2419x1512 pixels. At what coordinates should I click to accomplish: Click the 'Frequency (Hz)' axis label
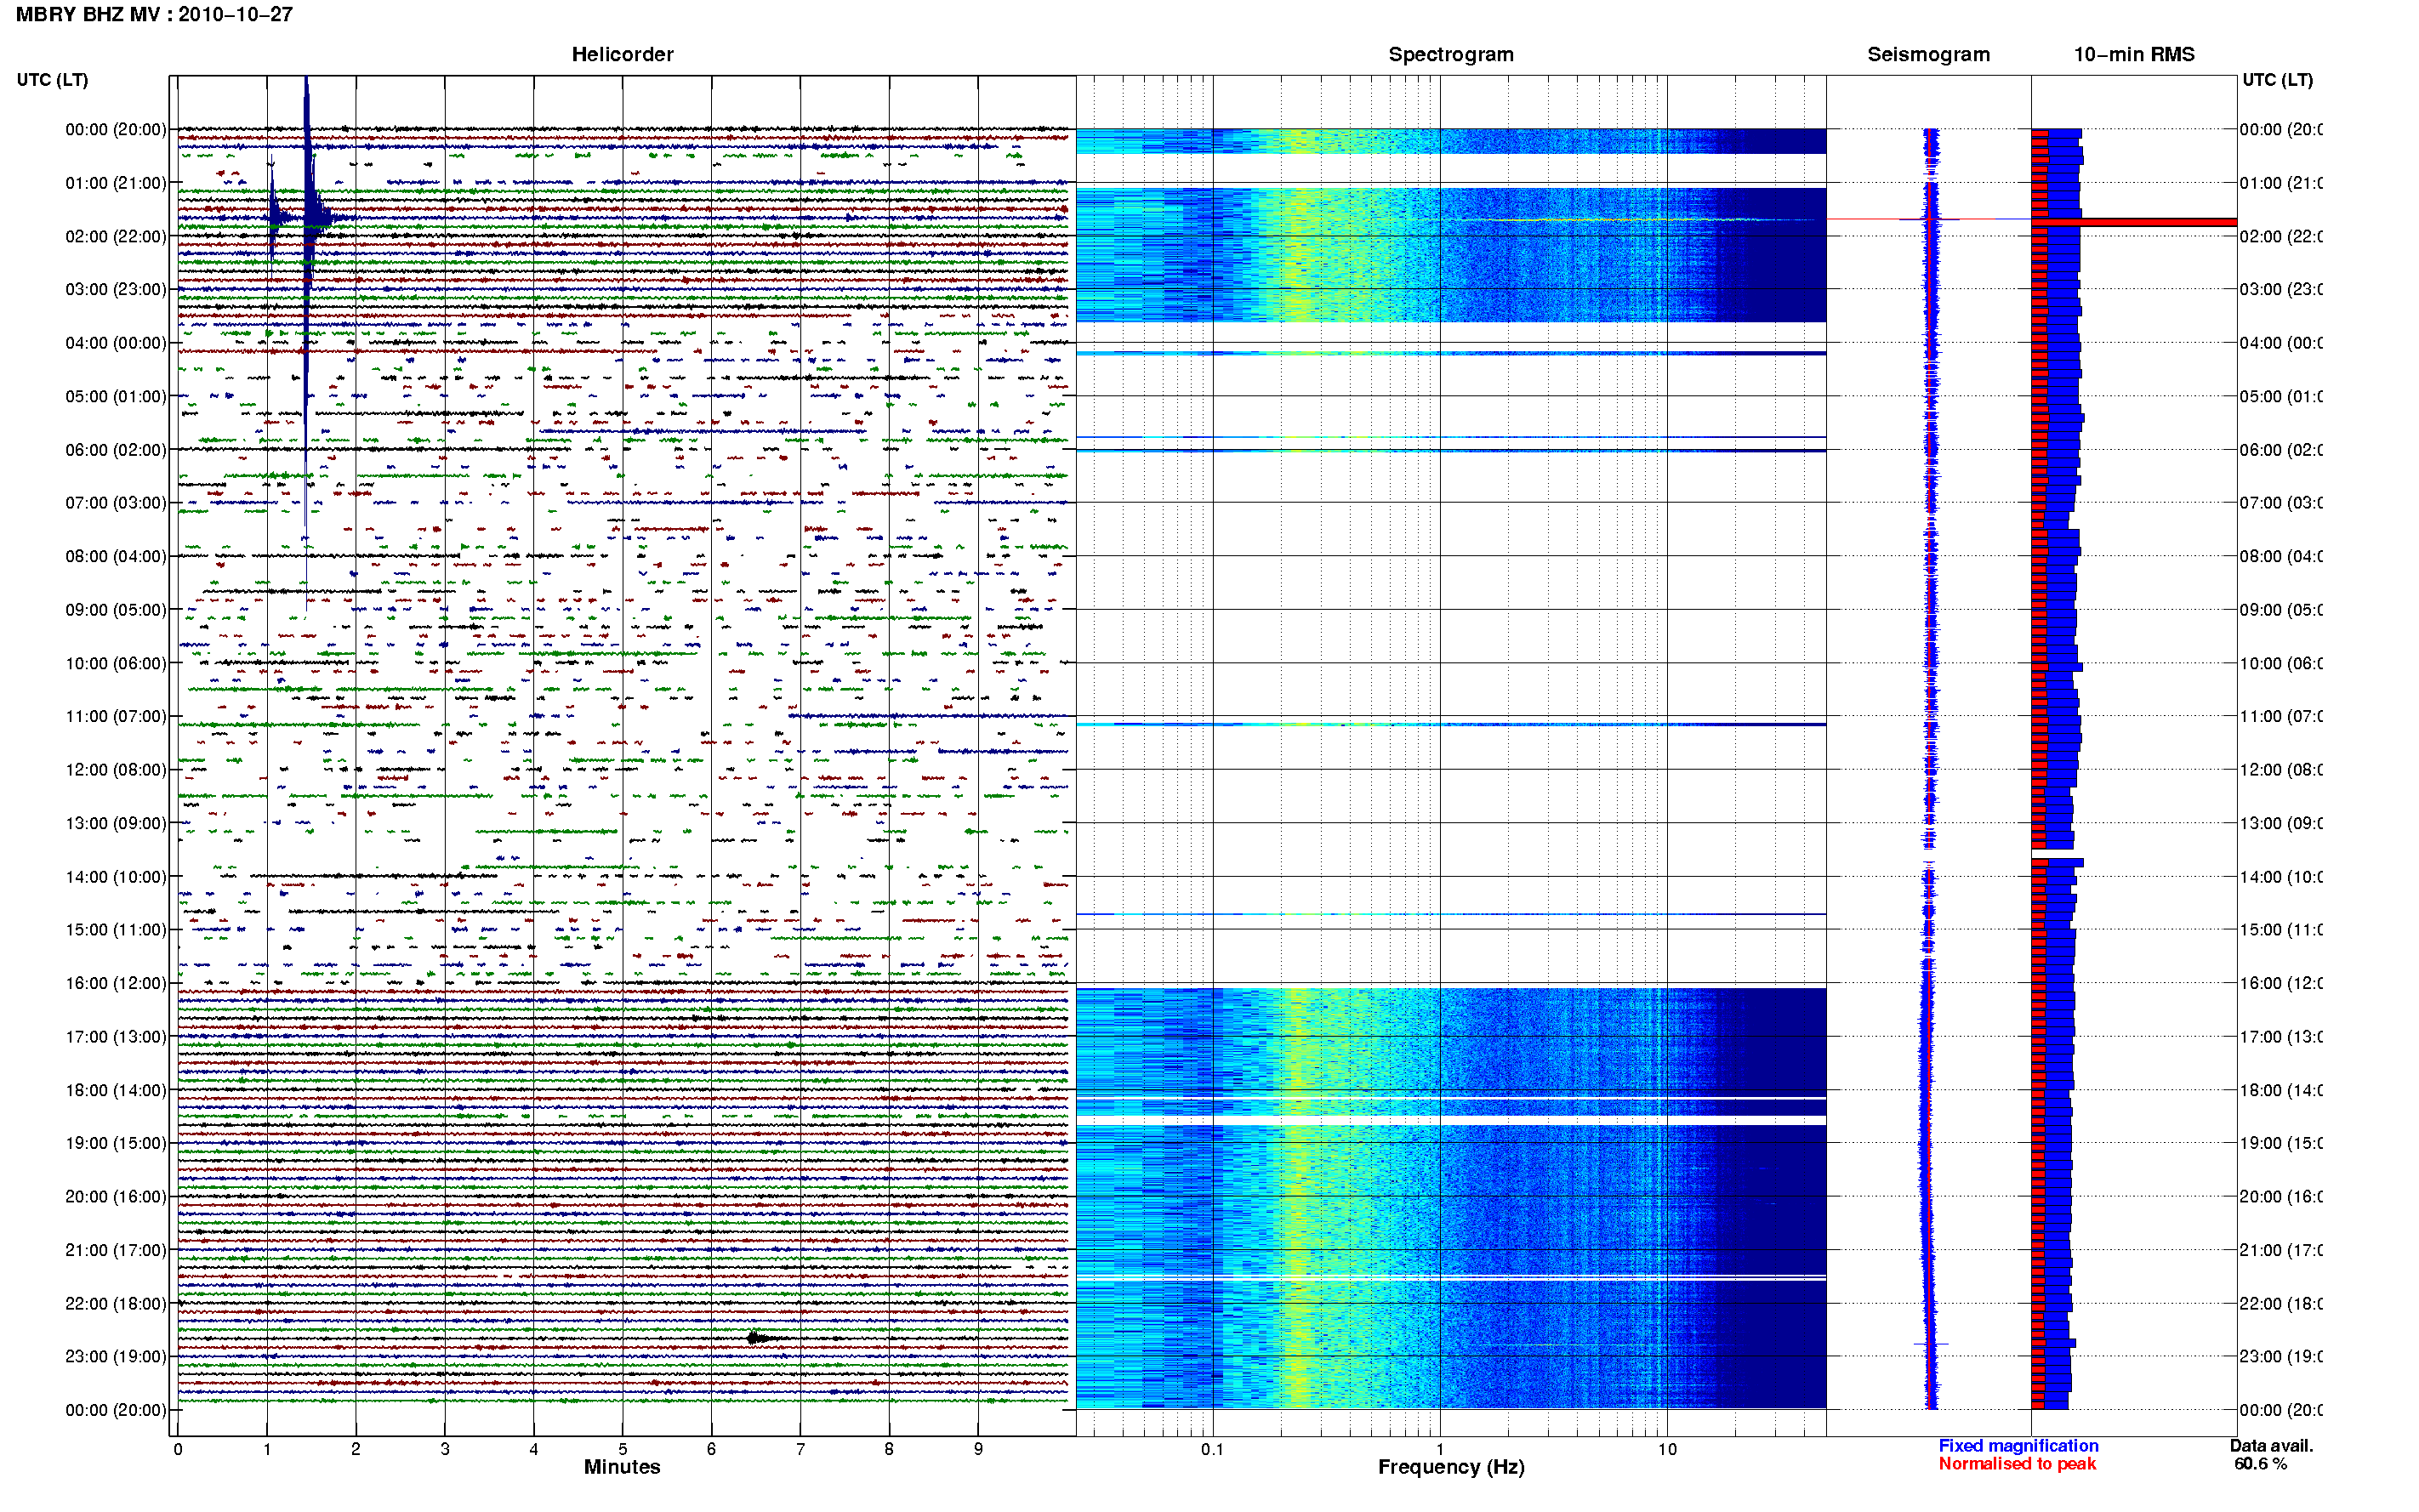coord(1451,1467)
